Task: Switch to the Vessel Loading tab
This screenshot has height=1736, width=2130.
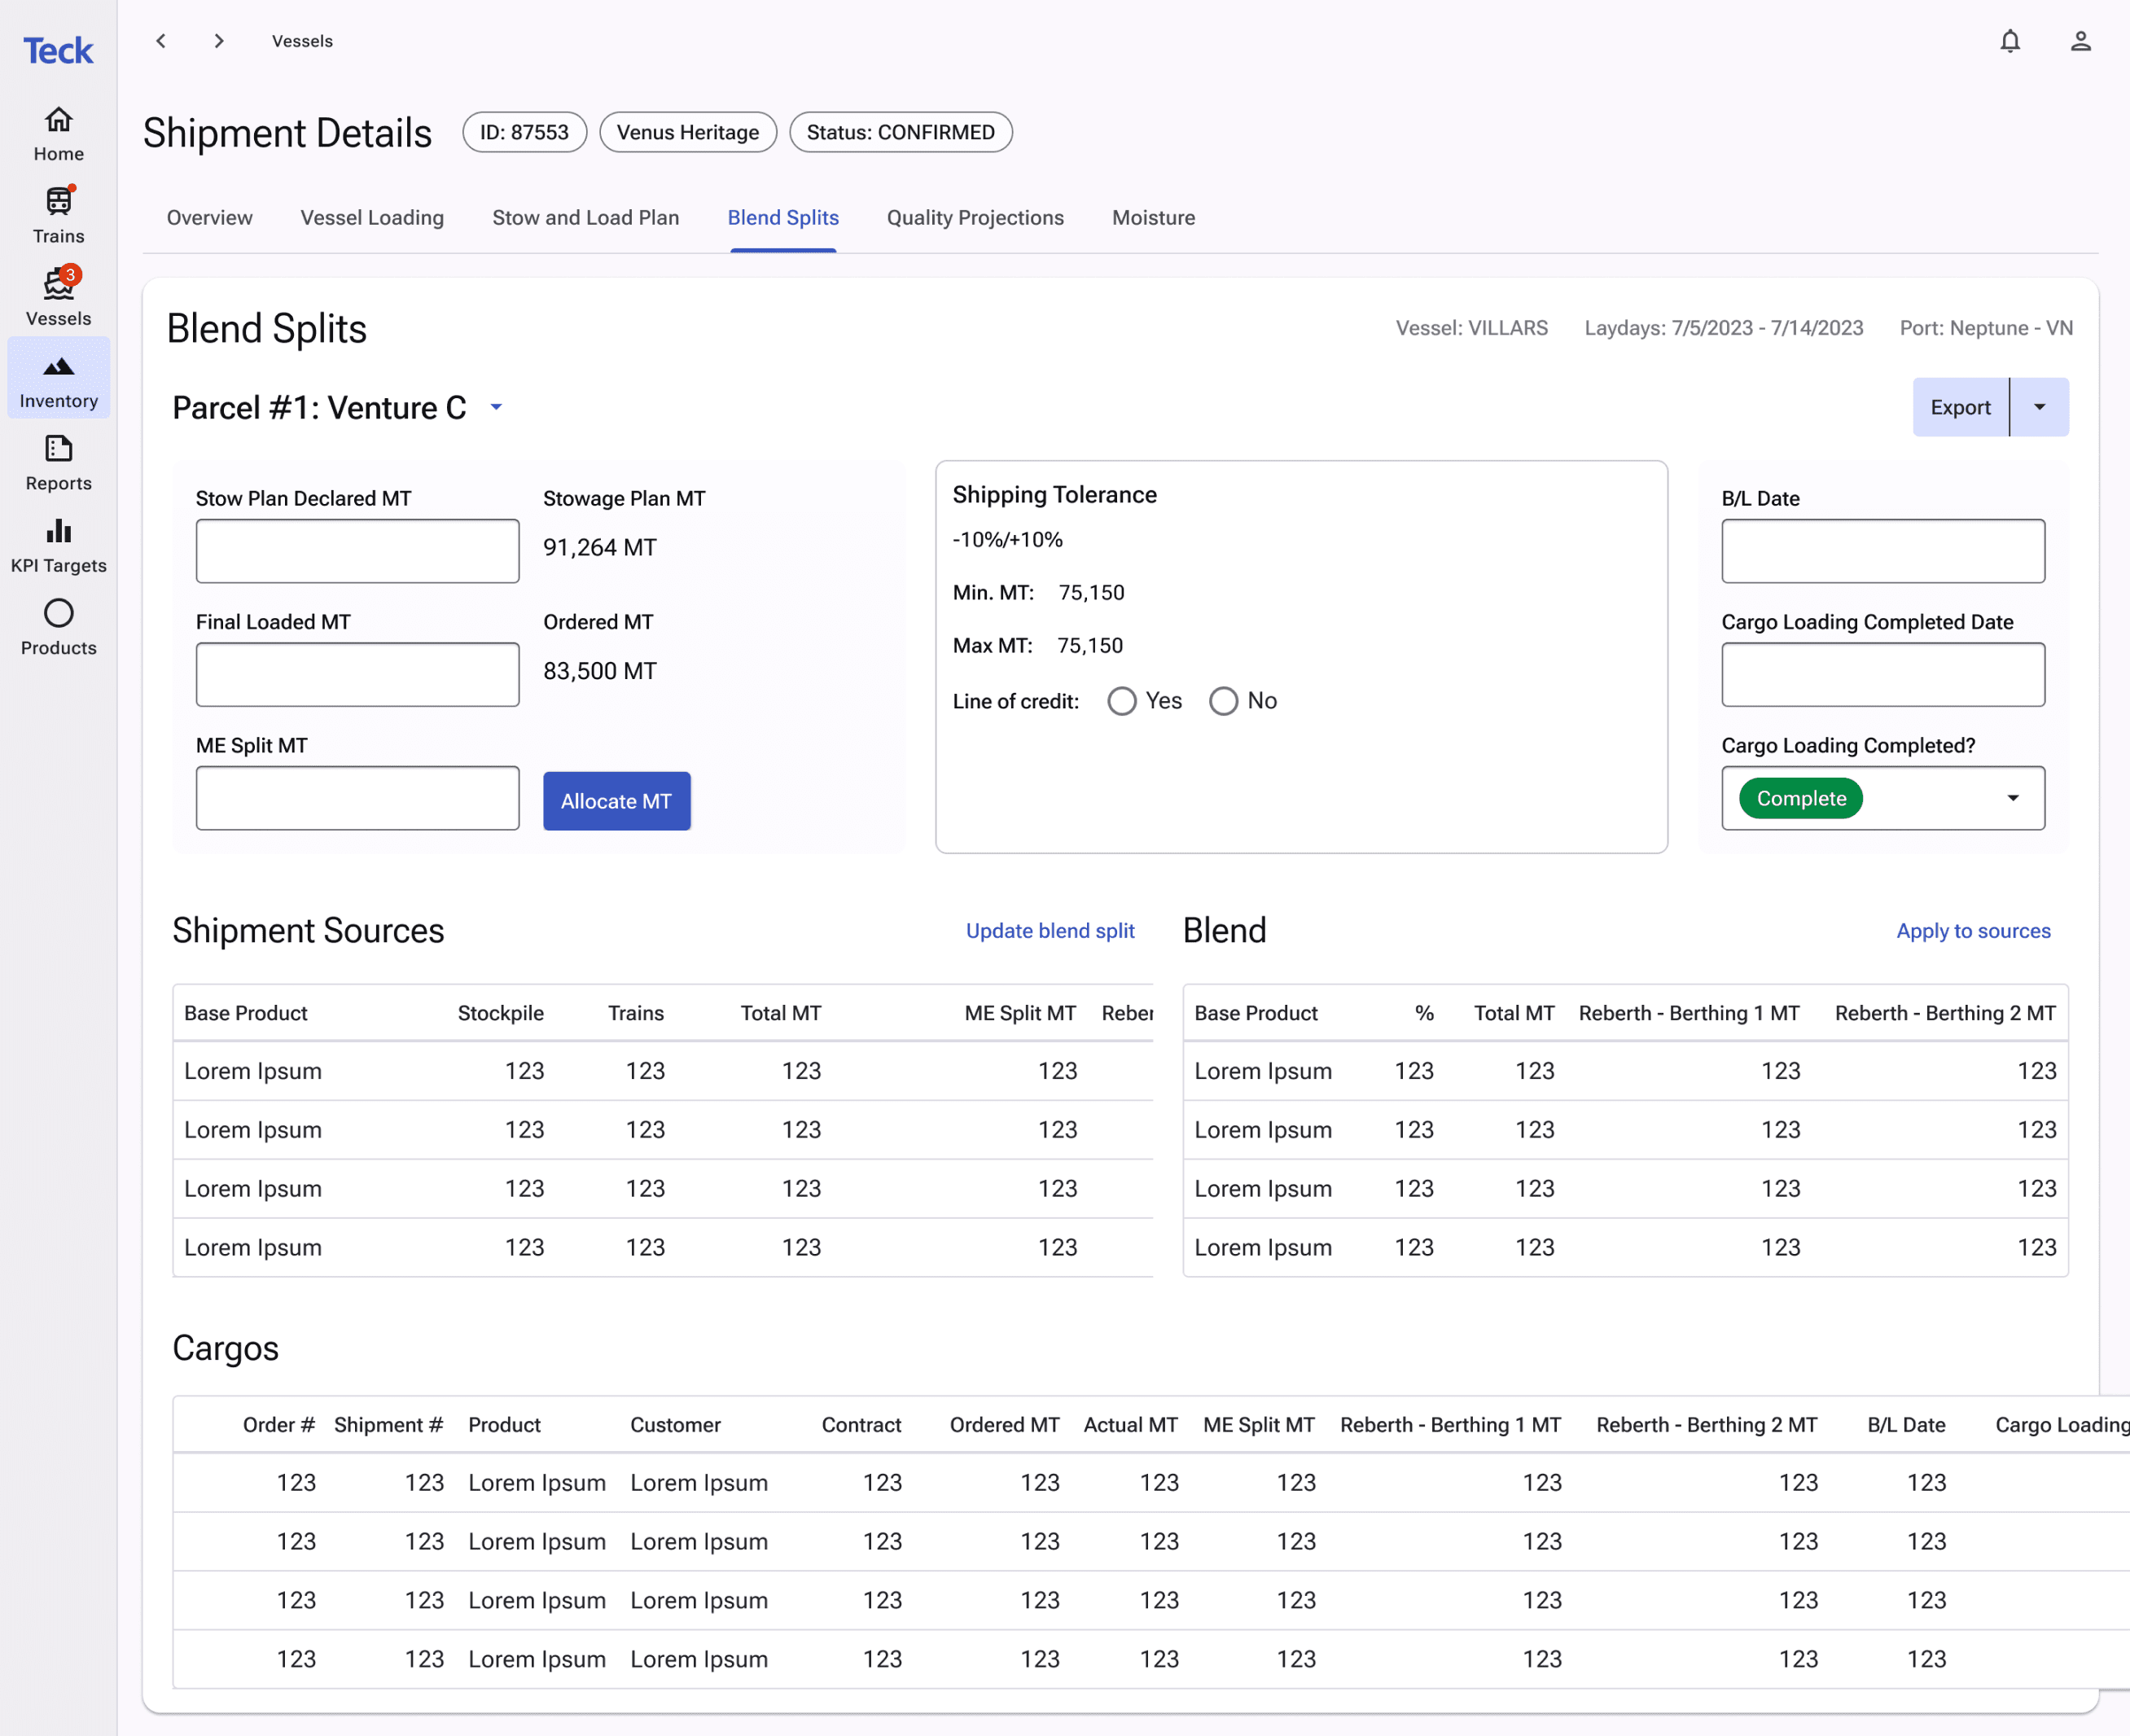Action: click(x=372, y=218)
